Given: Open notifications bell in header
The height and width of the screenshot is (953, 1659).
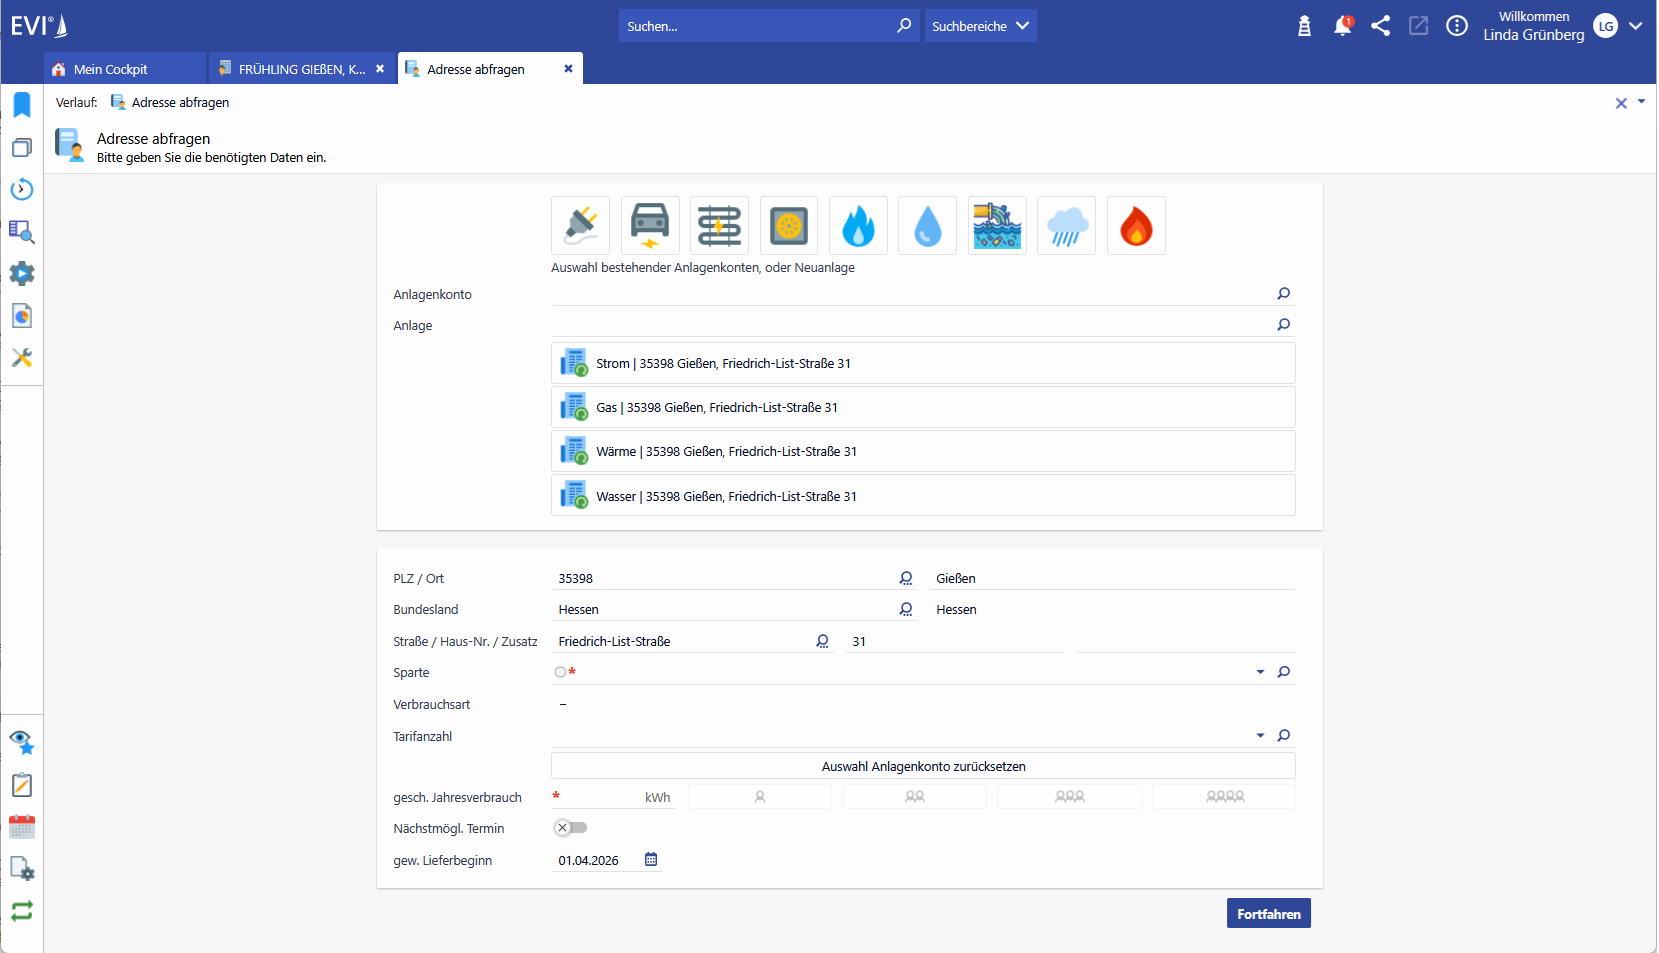Looking at the screenshot, I should click(x=1342, y=27).
